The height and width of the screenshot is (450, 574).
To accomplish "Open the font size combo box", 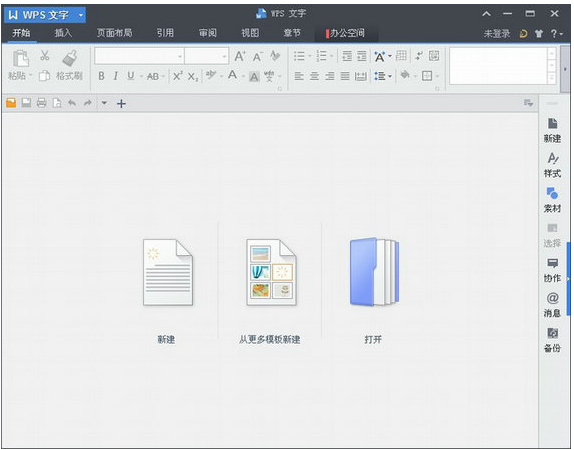I will (206, 56).
